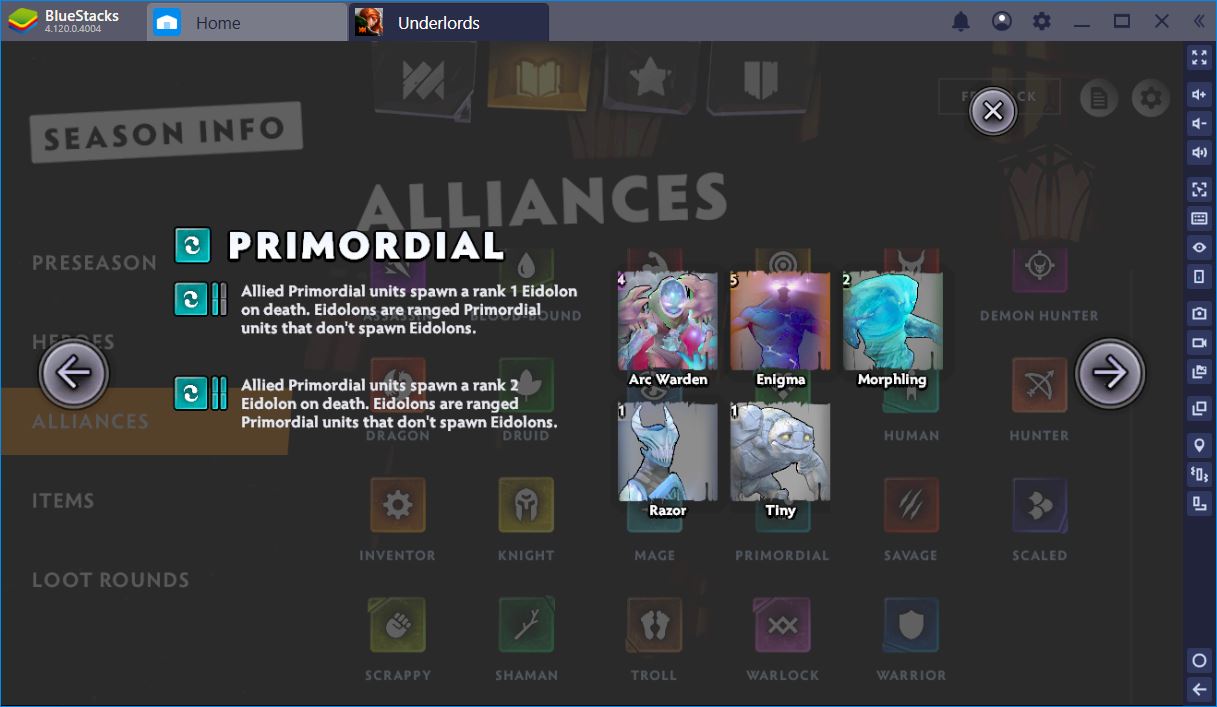Switch to the Home tab
1217x707 pixels.
click(247, 22)
